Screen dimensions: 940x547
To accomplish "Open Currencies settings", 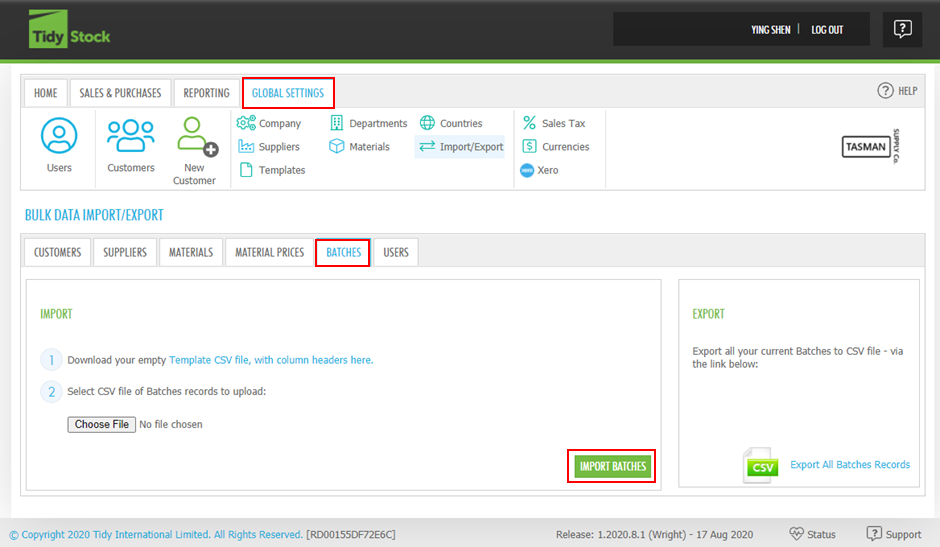I will pos(556,147).
